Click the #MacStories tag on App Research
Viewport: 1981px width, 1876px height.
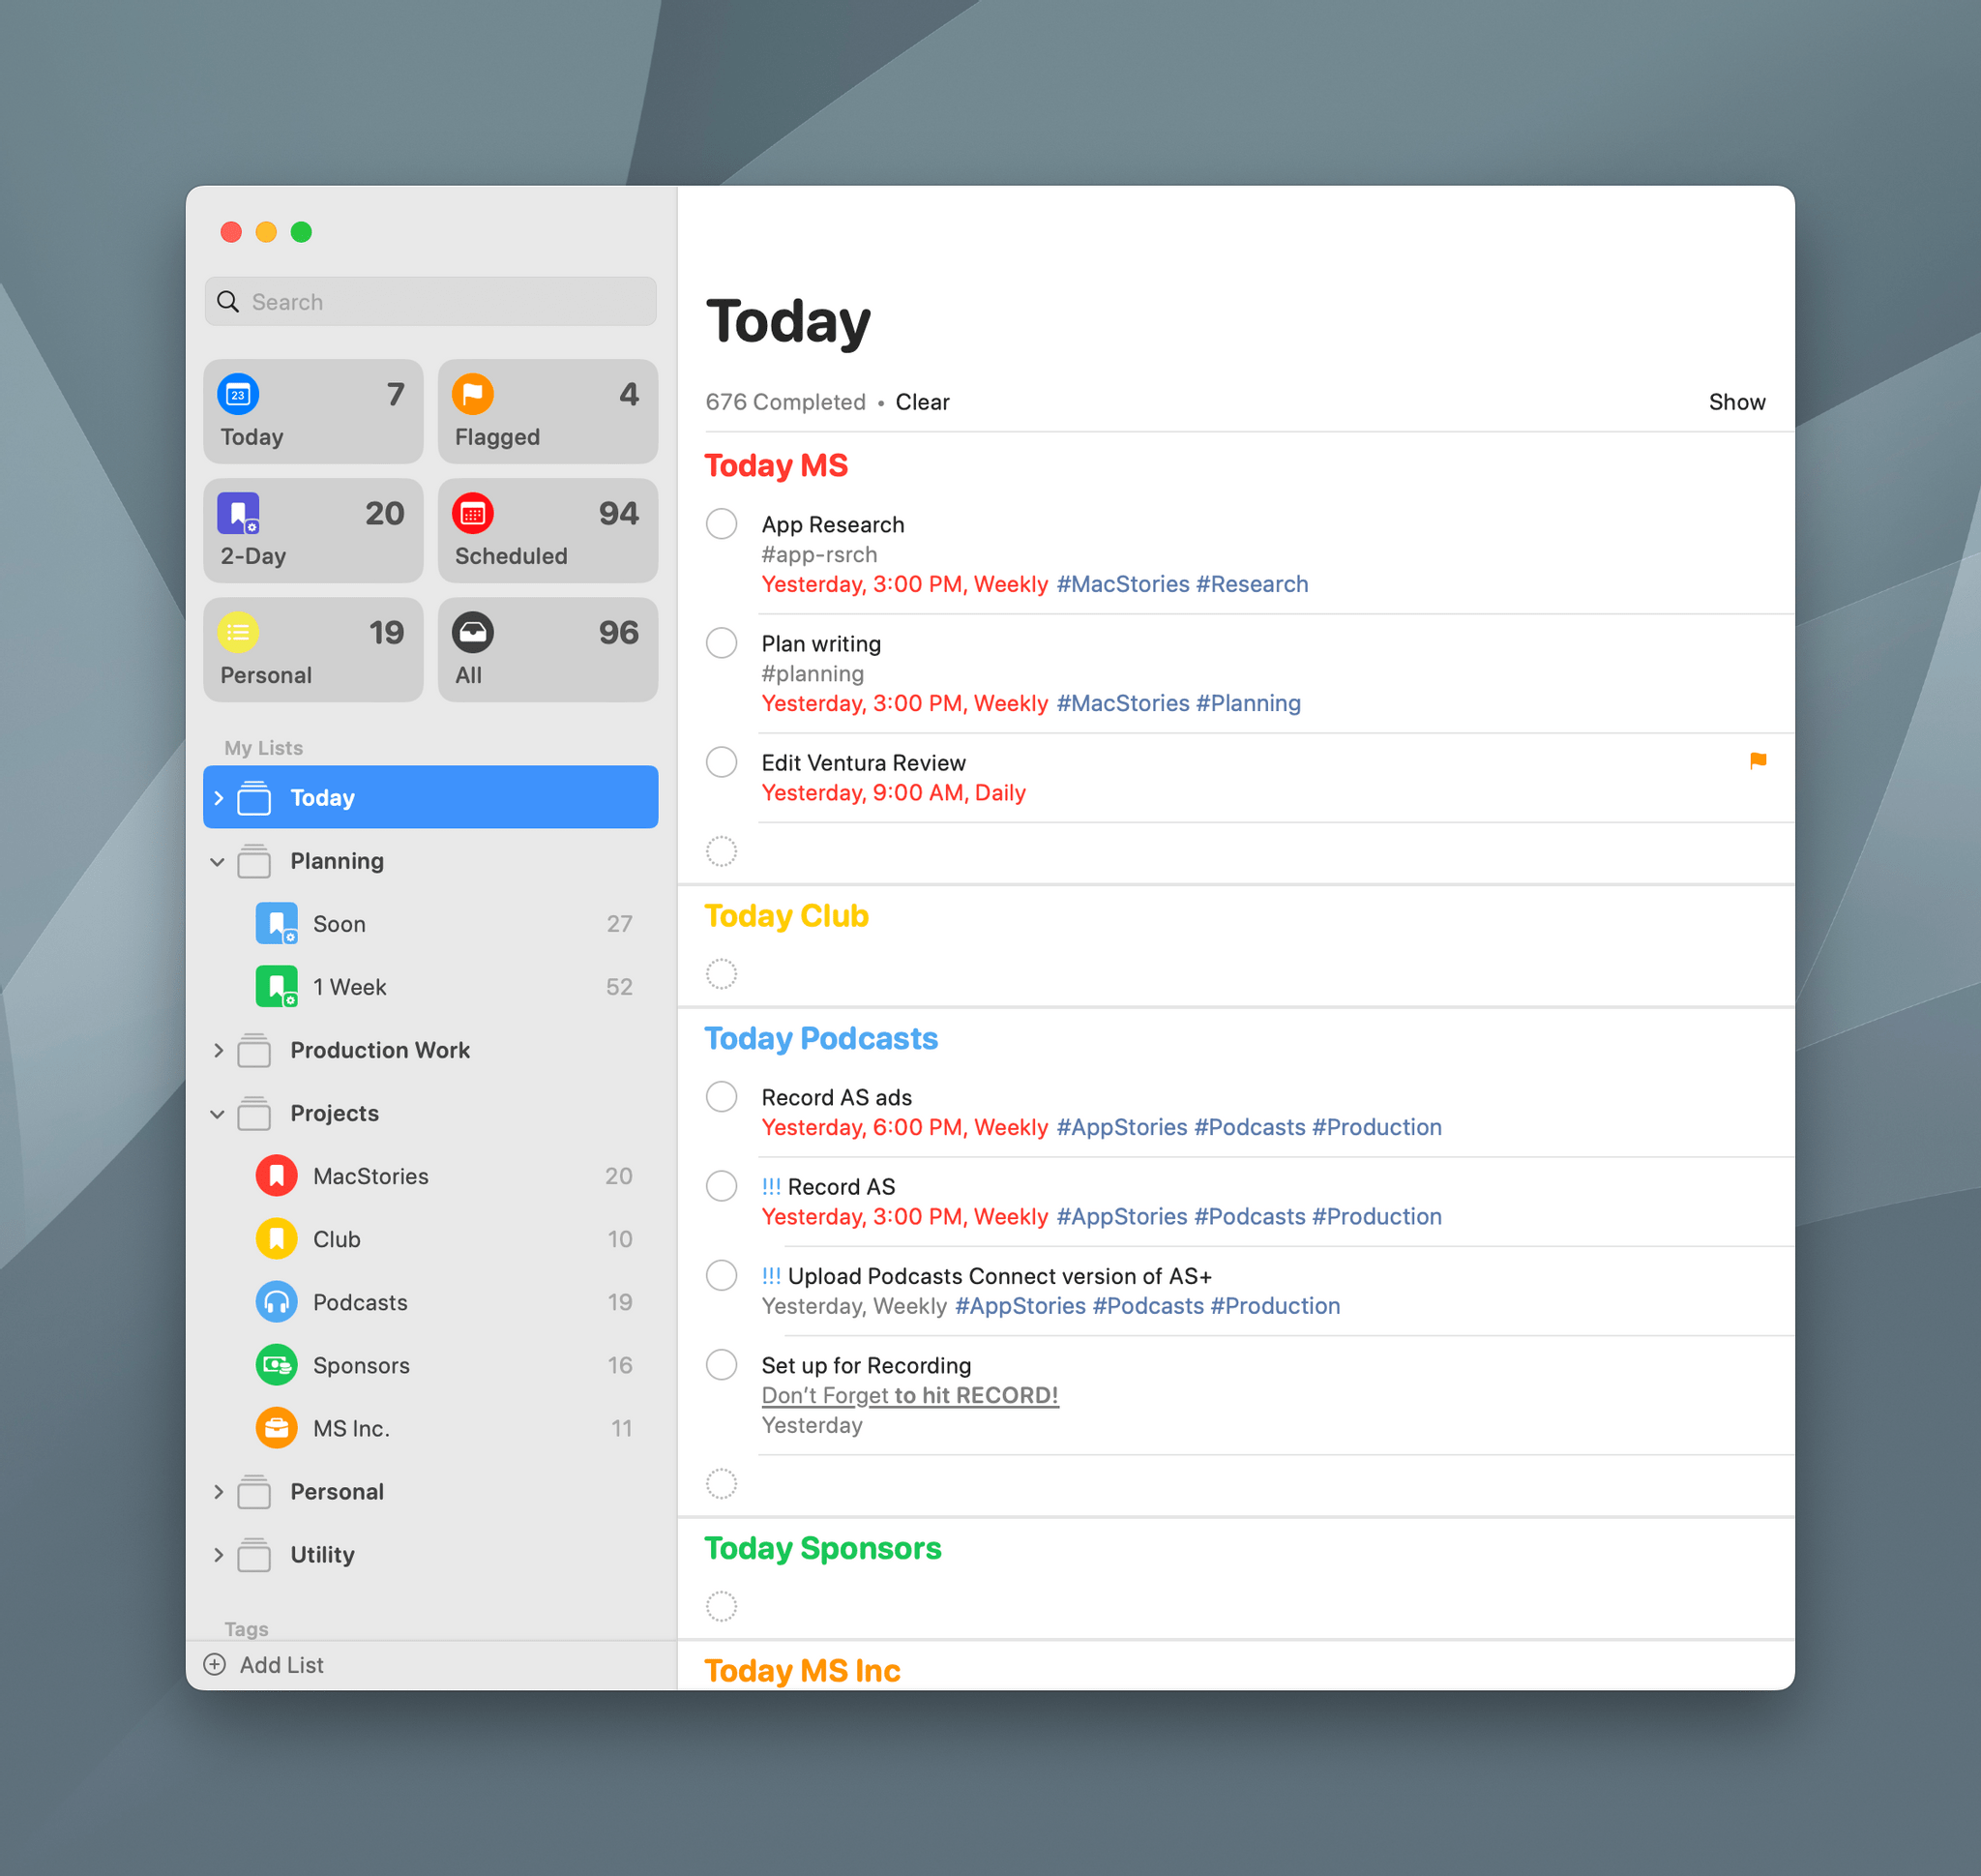(x=1122, y=583)
